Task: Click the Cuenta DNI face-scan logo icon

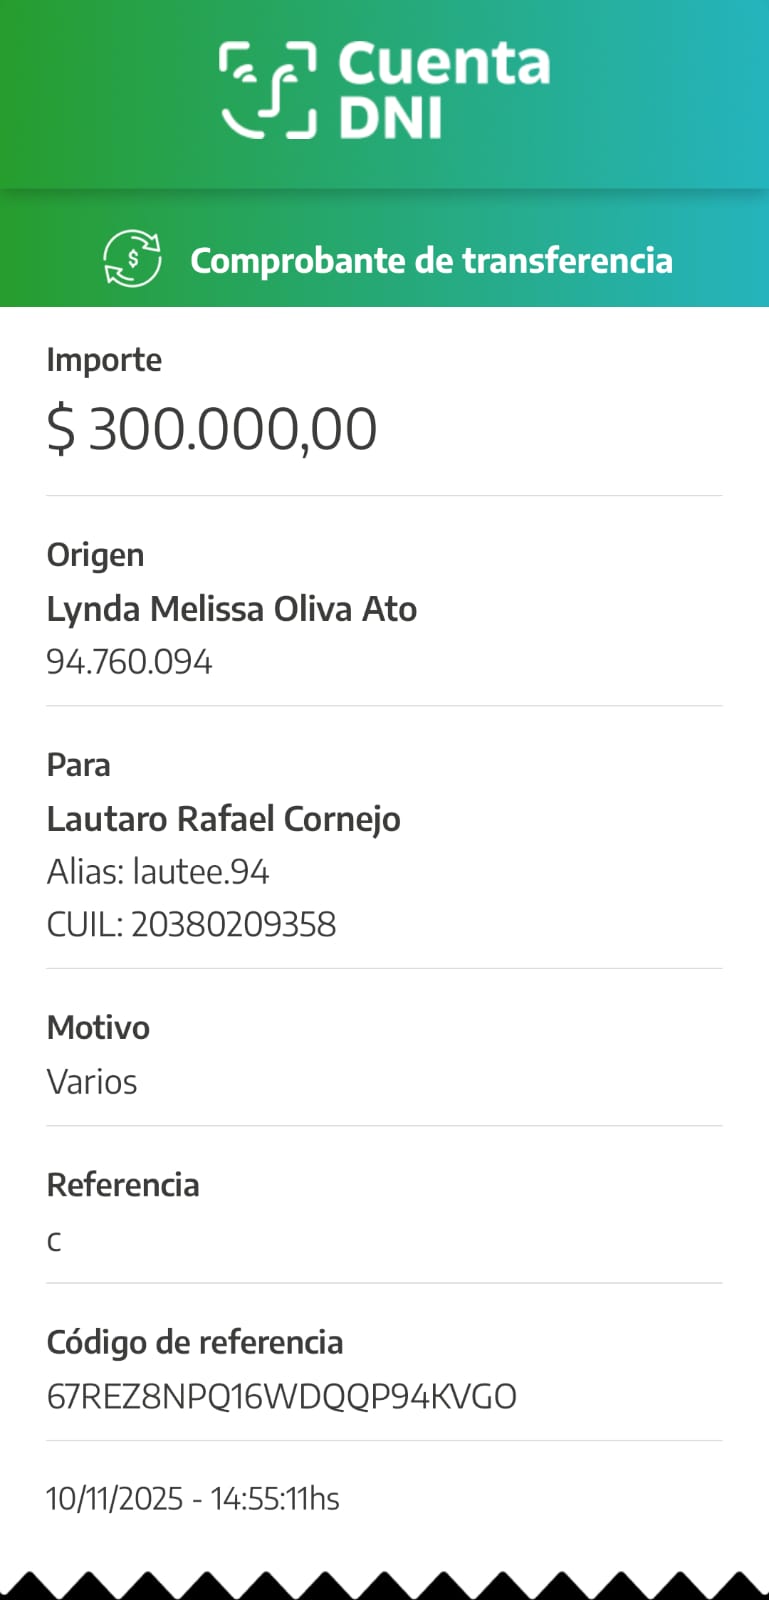Action: click(x=268, y=90)
